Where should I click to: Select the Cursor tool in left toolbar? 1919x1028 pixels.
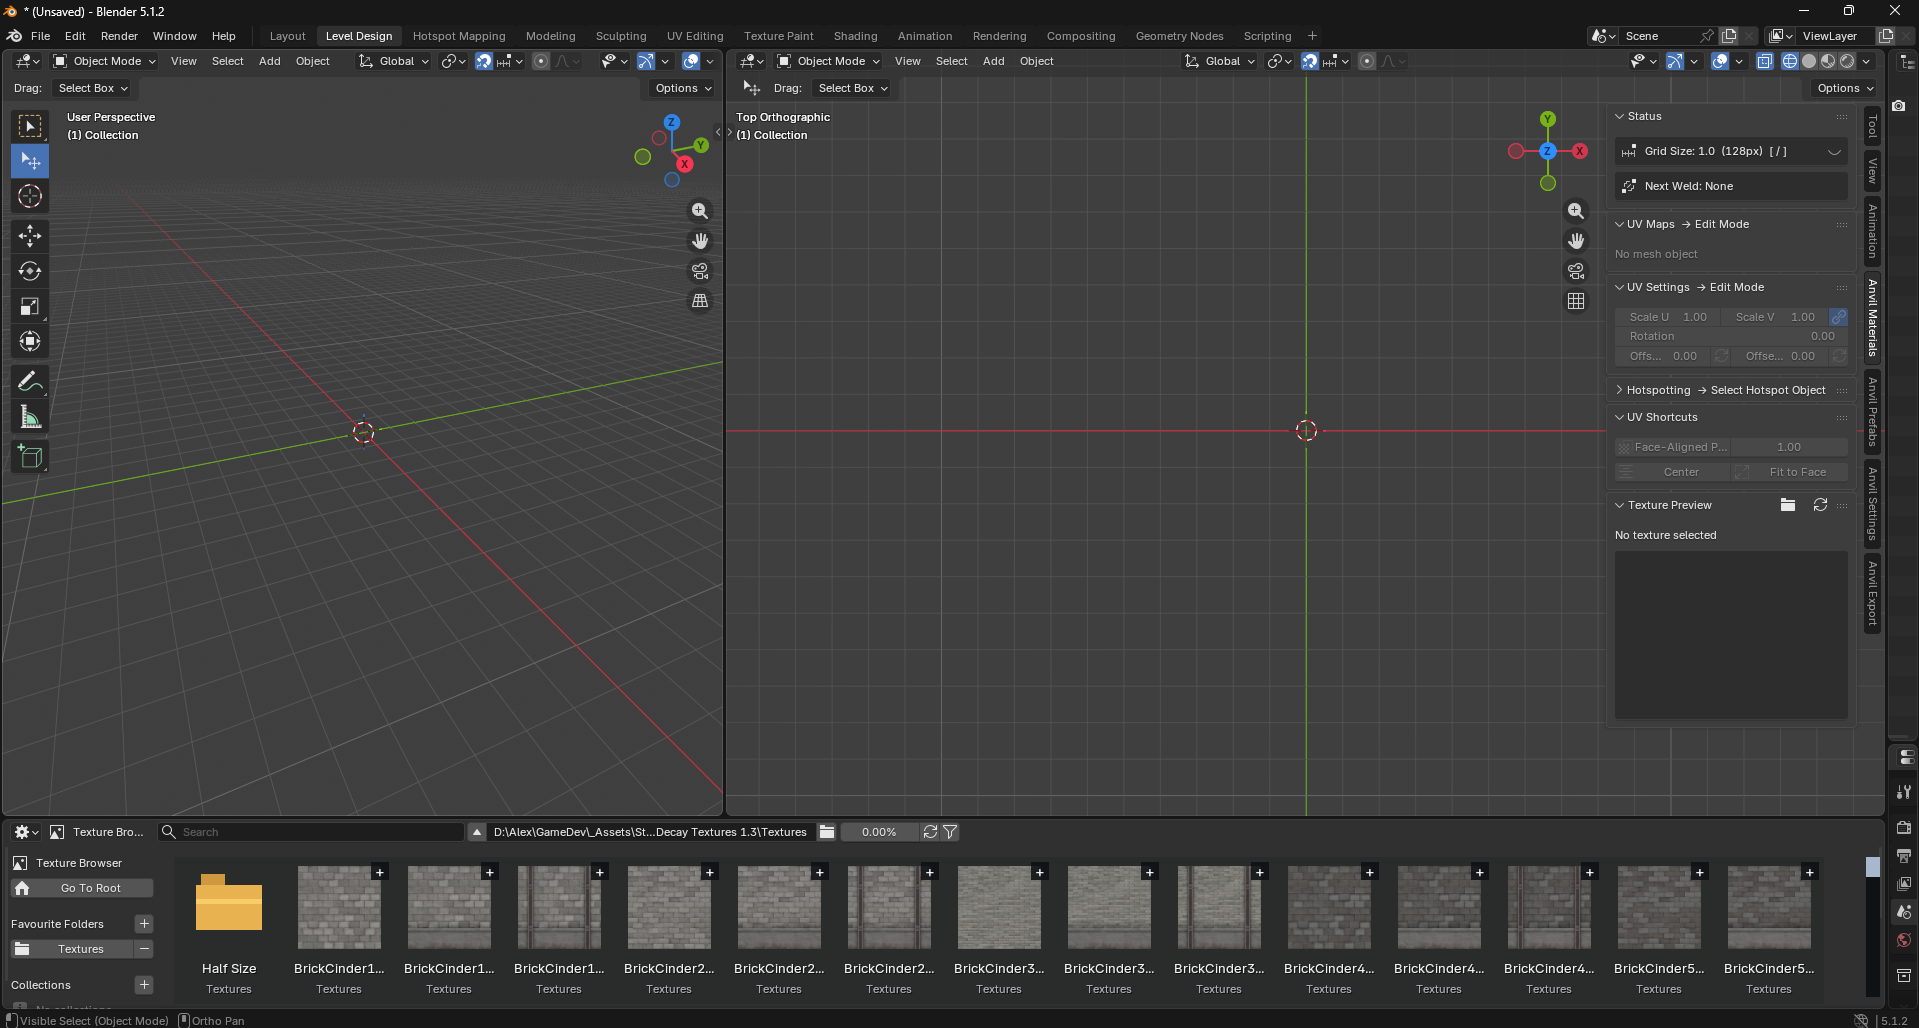click(30, 196)
